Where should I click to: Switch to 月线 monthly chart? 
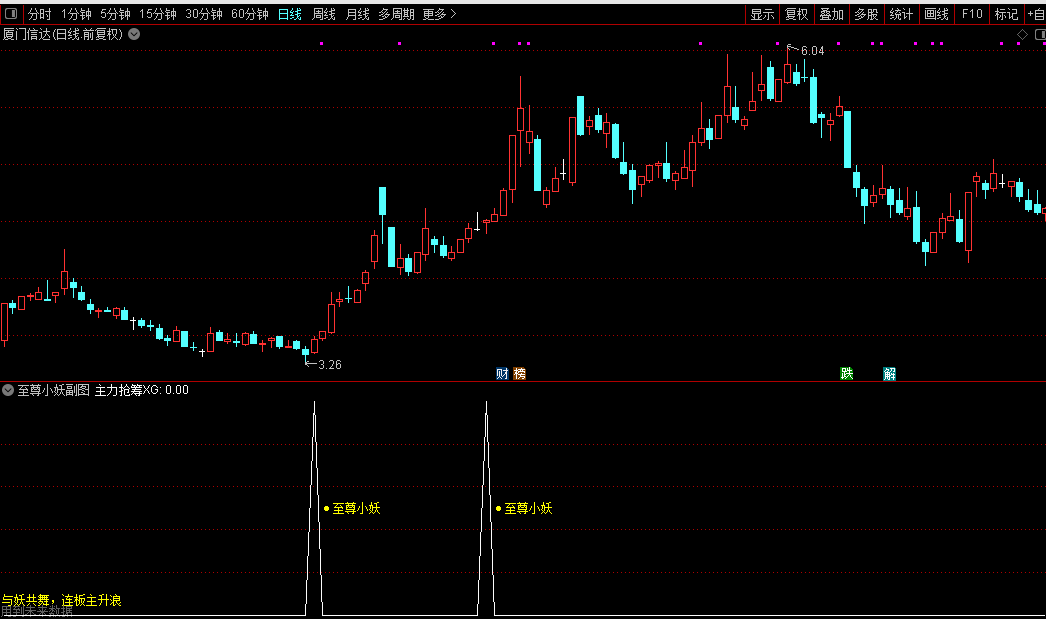pos(358,14)
